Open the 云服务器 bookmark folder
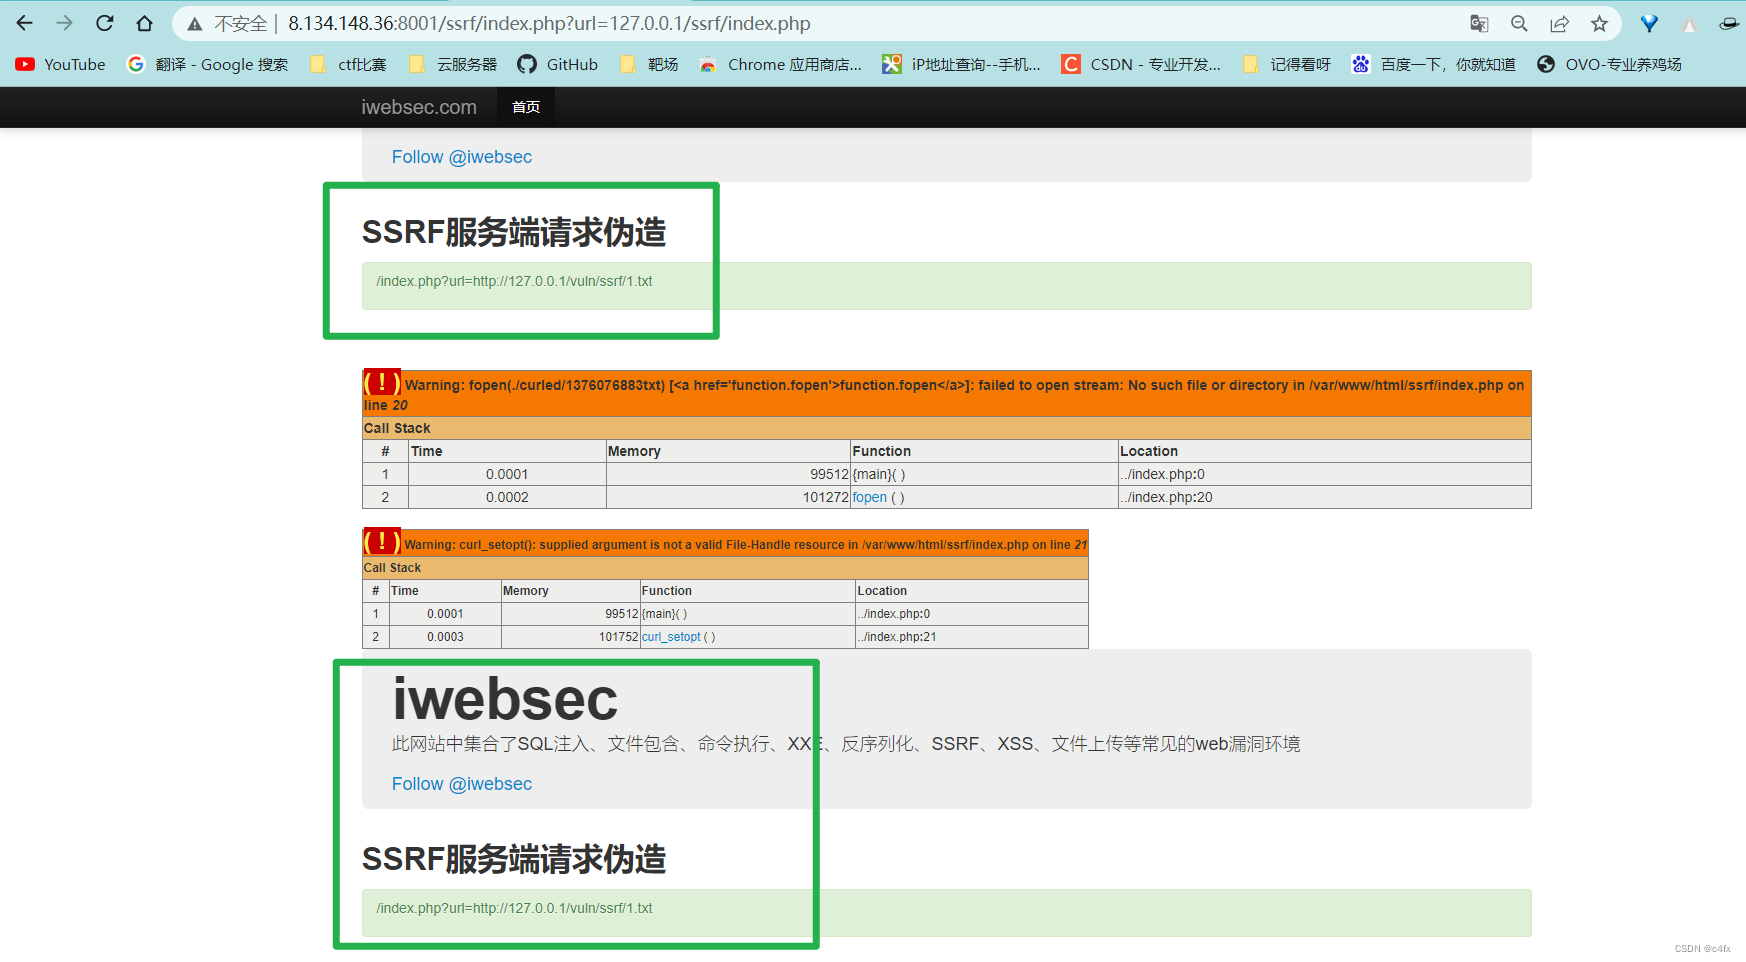 453,65
